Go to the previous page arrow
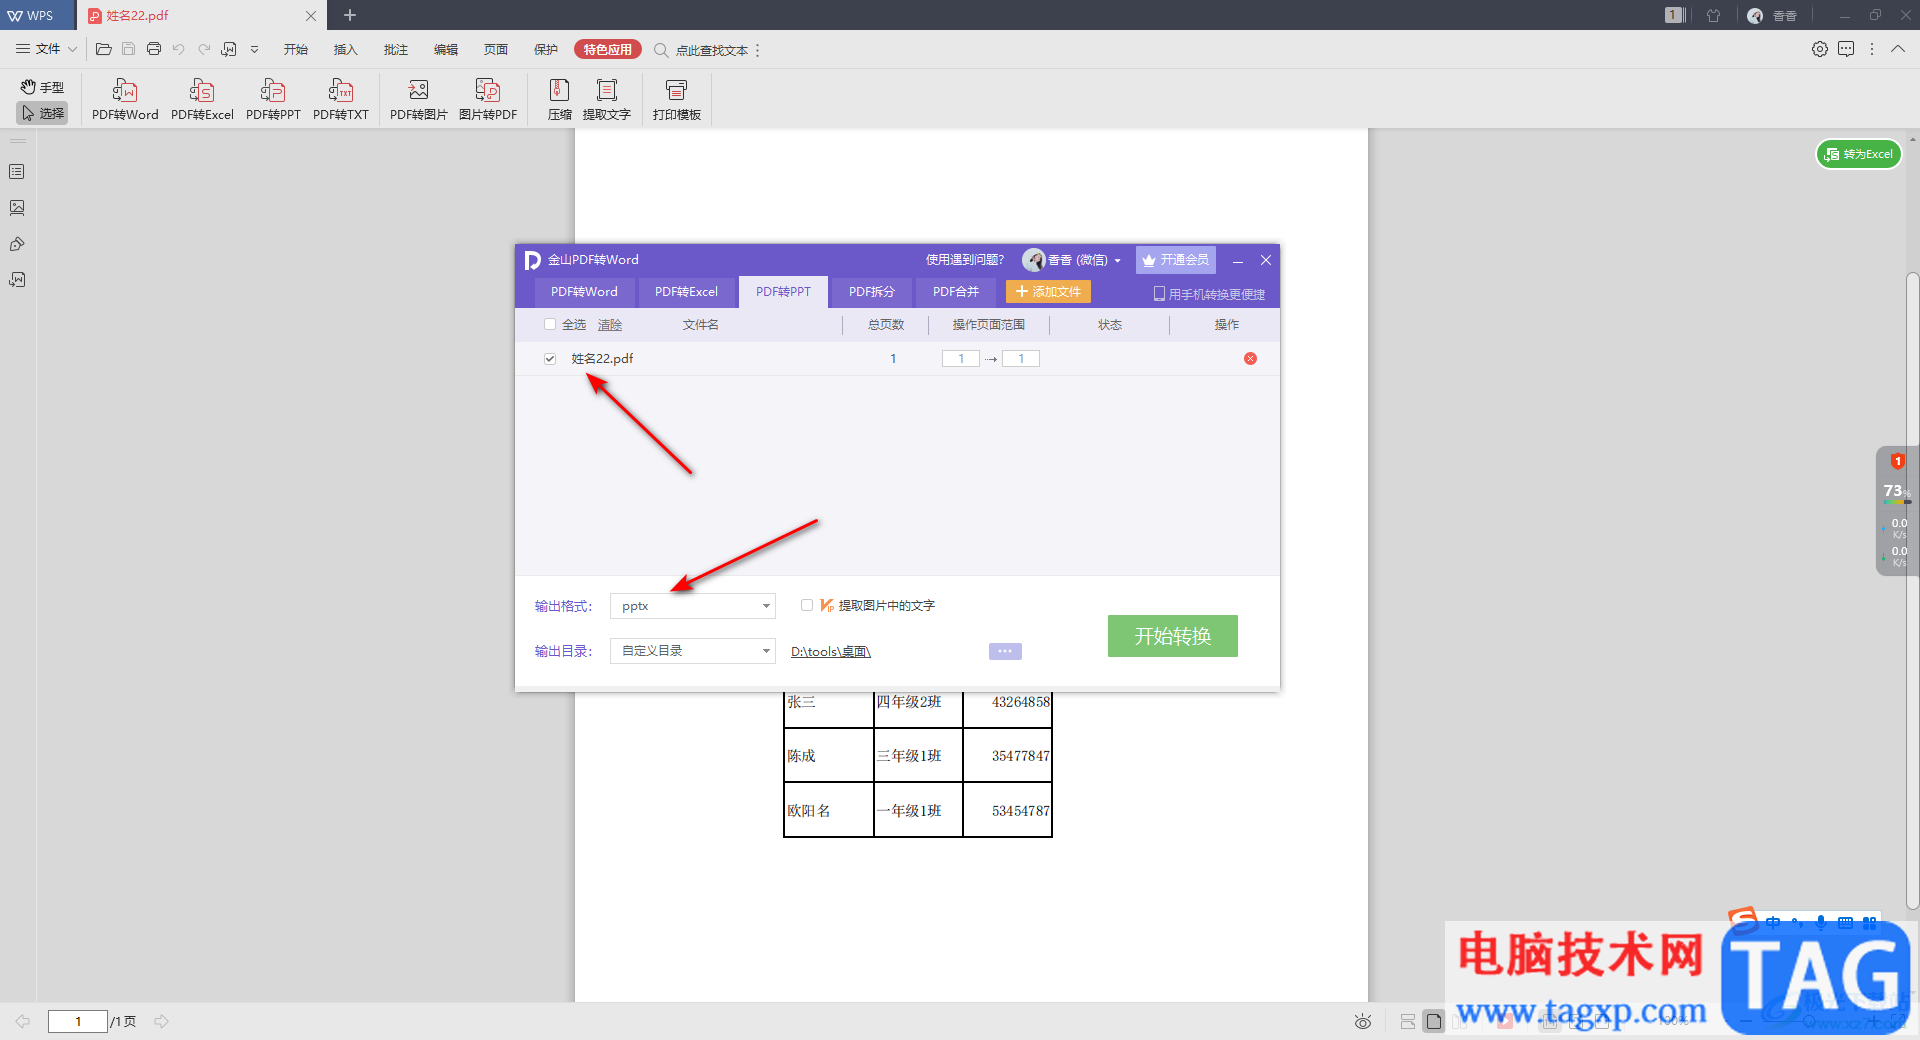 point(23,1021)
